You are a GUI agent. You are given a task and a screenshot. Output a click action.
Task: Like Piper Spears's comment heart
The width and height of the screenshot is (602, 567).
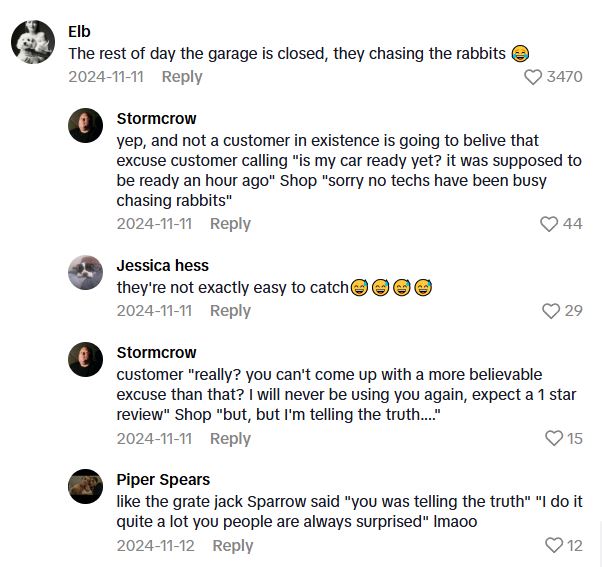(554, 545)
